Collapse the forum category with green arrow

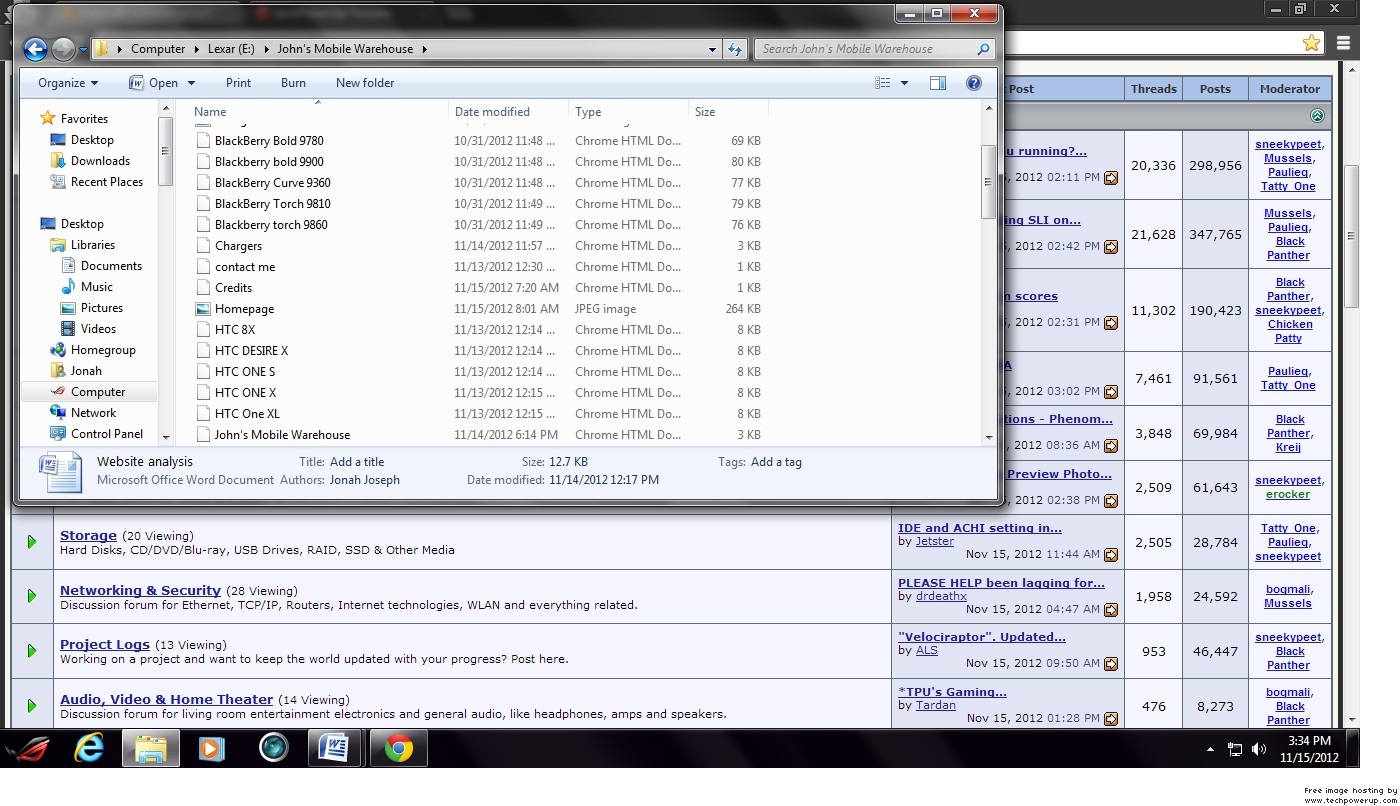pos(1317,116)
